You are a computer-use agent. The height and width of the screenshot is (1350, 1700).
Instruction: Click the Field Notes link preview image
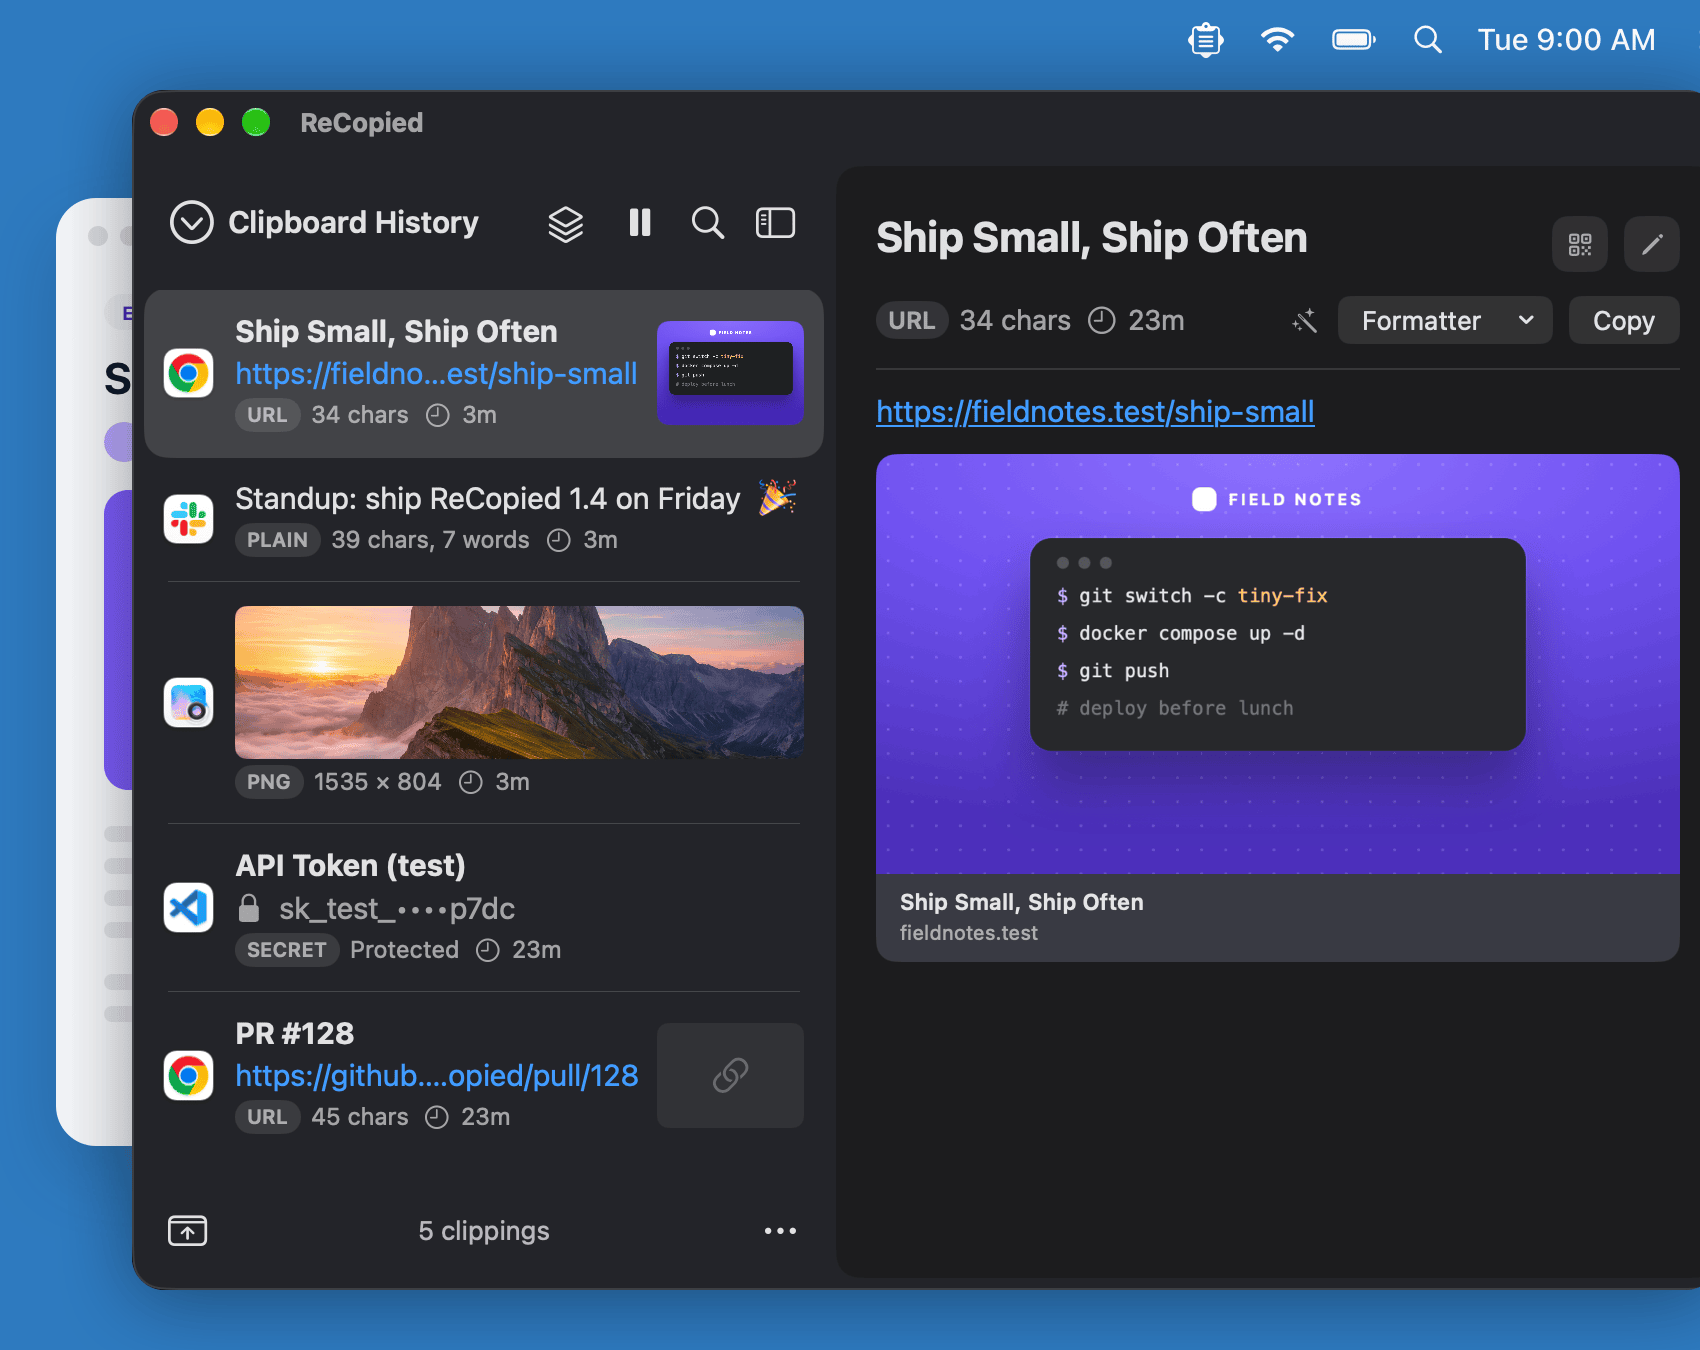point(1278,664)
